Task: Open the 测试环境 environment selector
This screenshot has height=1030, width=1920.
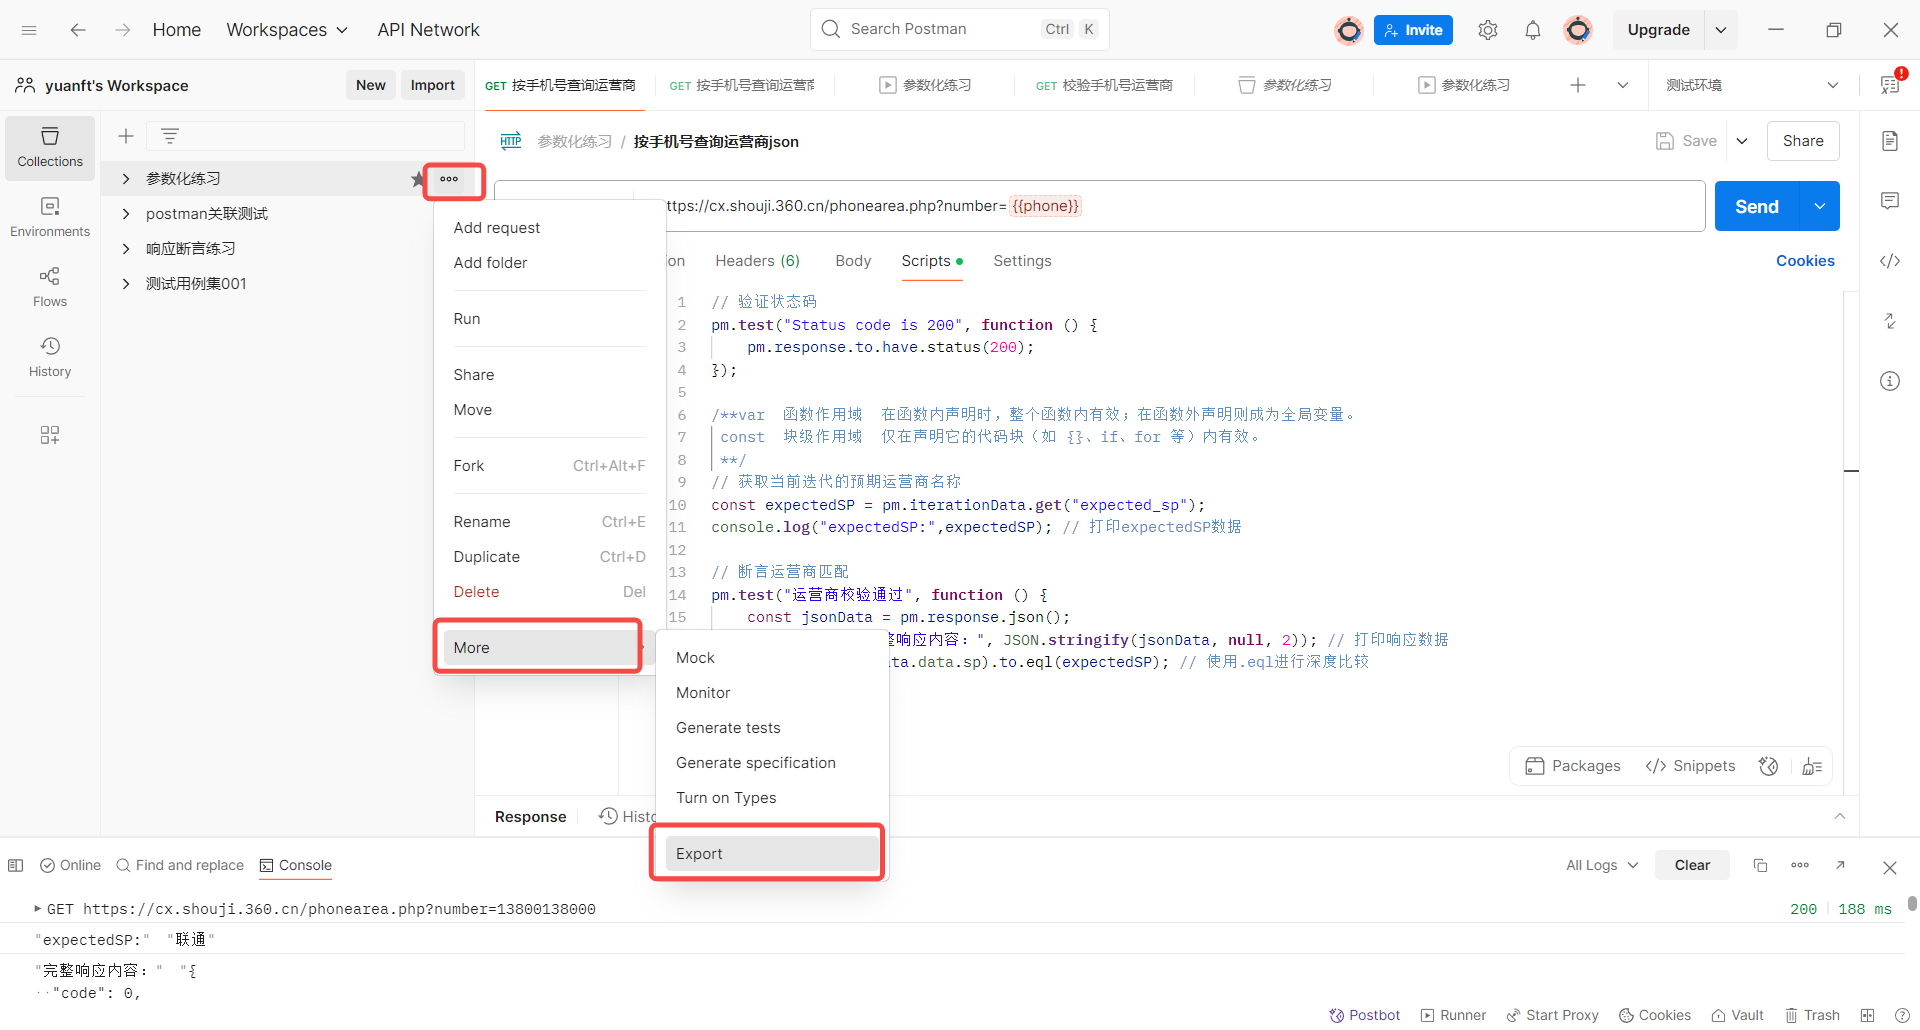Action: pyautogui.click(x=1752, y=85)
